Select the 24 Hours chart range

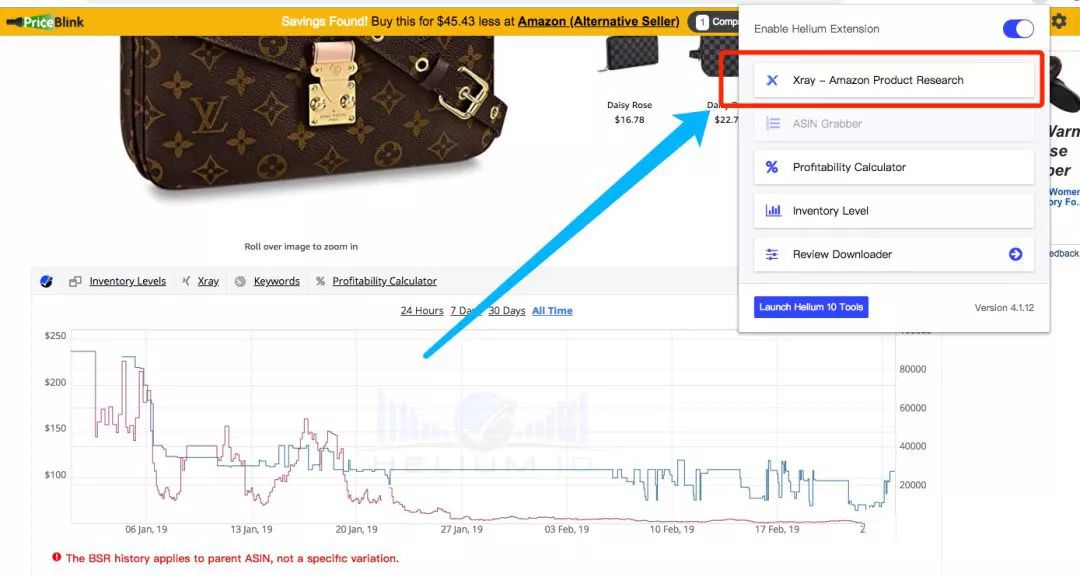coord(422,311)
